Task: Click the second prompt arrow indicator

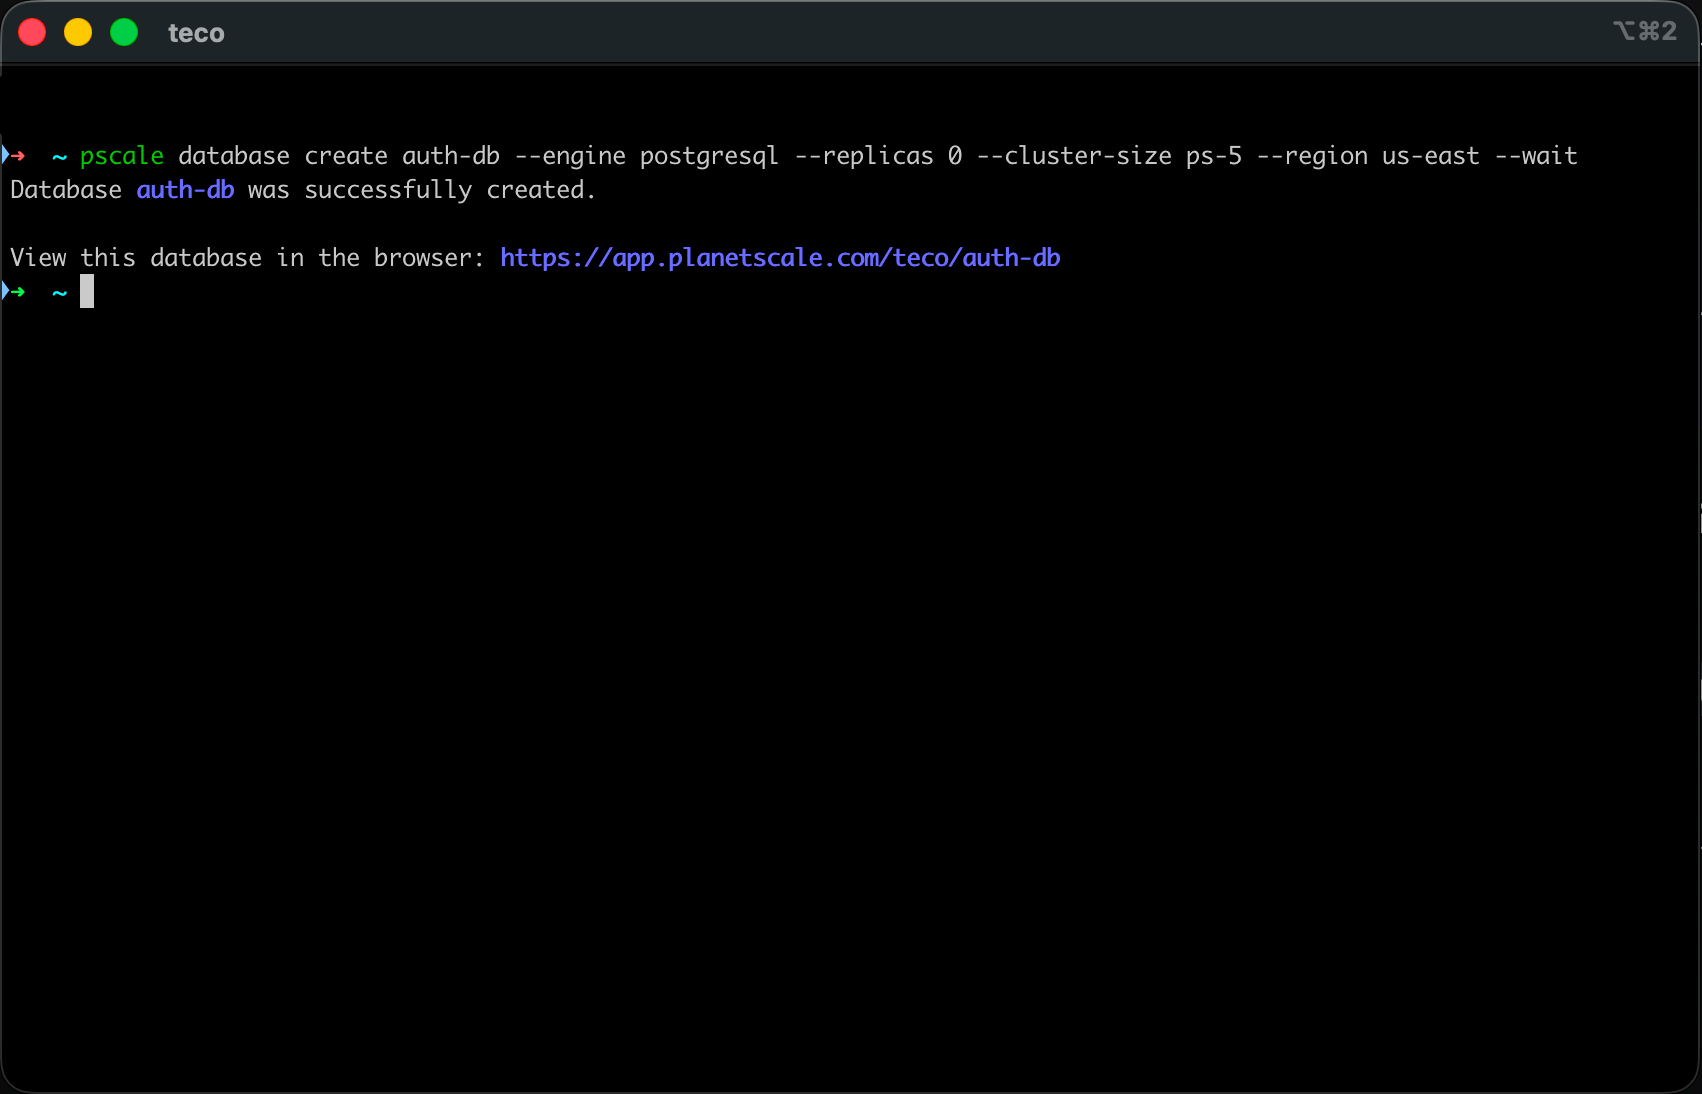Action: point(15,292)
